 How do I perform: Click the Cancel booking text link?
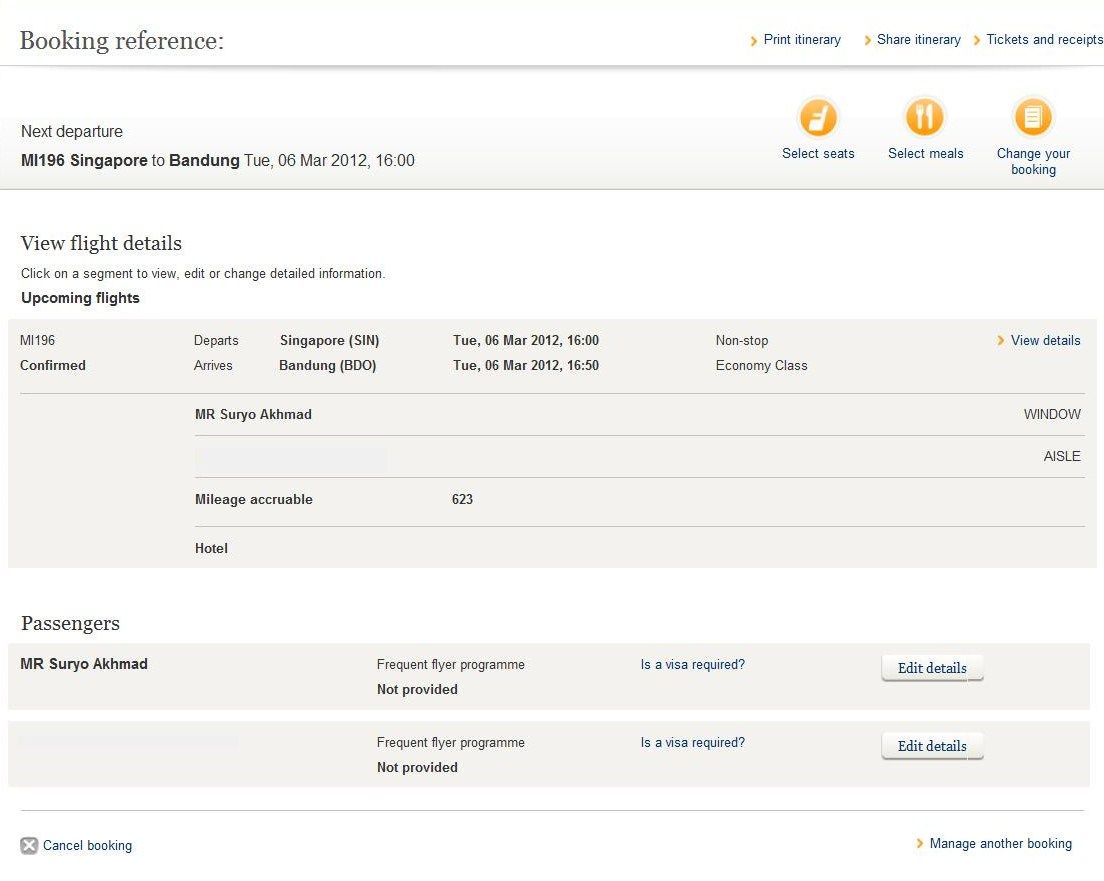tap(87, 846)
